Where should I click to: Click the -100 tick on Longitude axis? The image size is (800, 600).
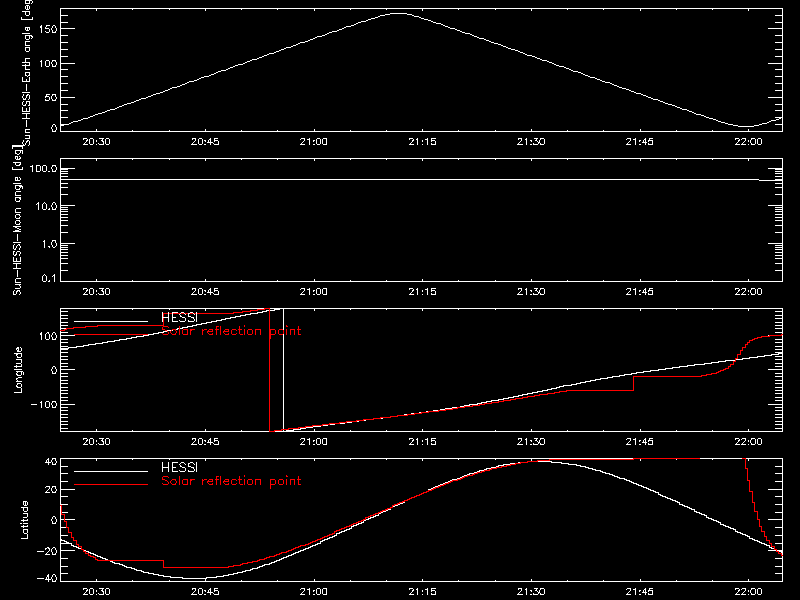(43, 404)
